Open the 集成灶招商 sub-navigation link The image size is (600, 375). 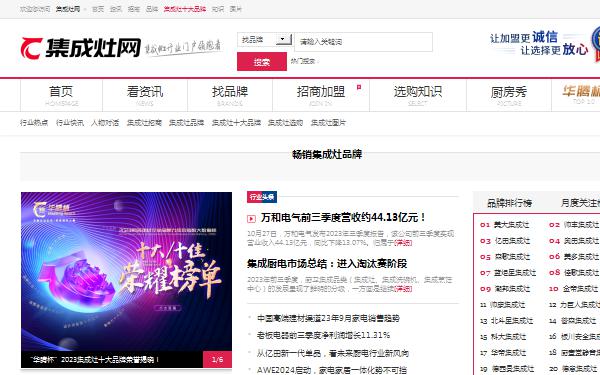[x=144, y=122]
